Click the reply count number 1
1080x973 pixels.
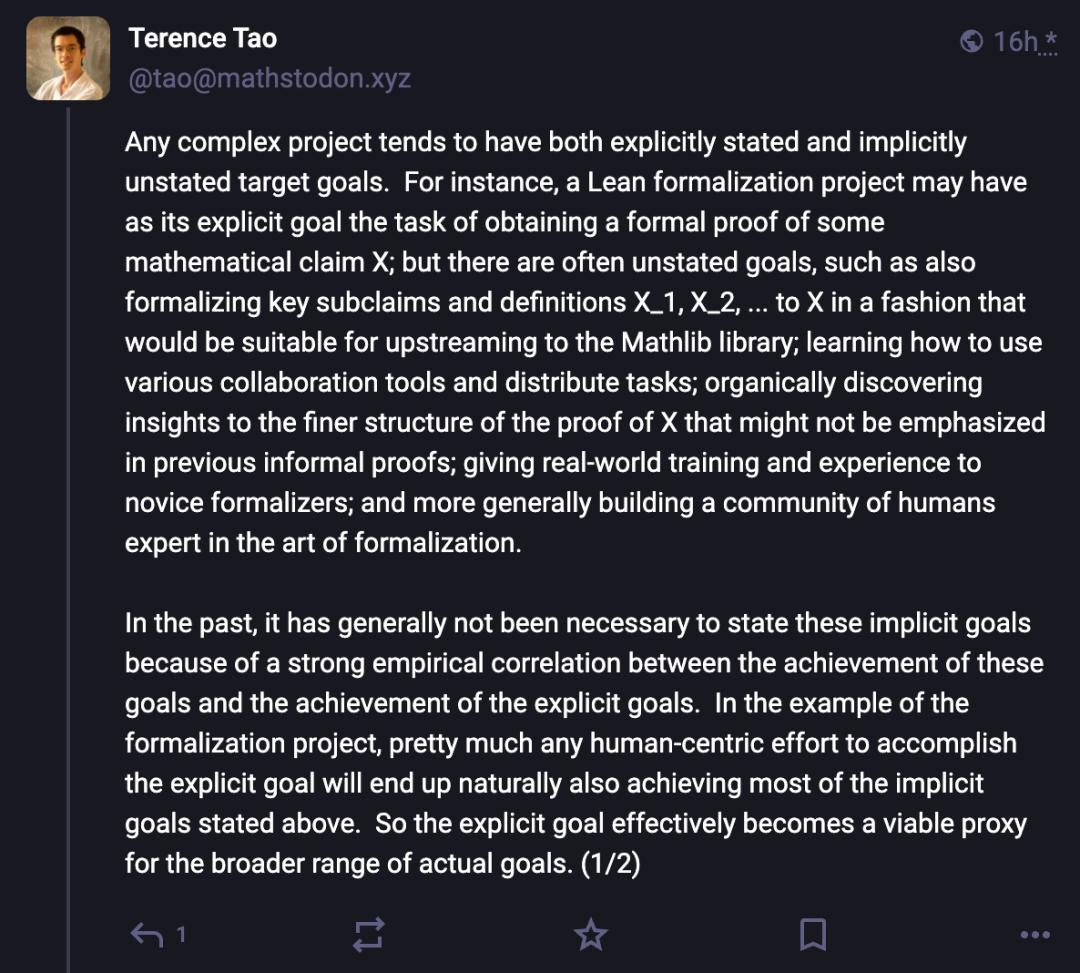click(181, 935)
